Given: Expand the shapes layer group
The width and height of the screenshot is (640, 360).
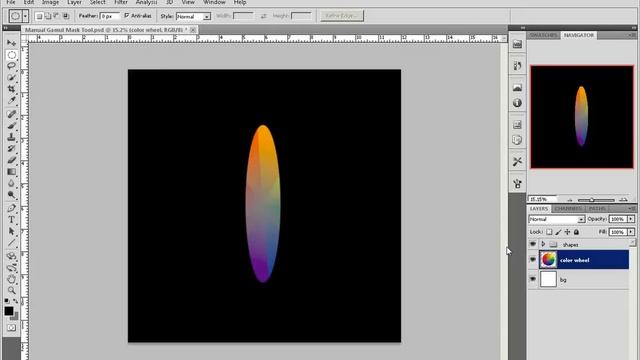Looking at the screenshot, I should (543, 244).
